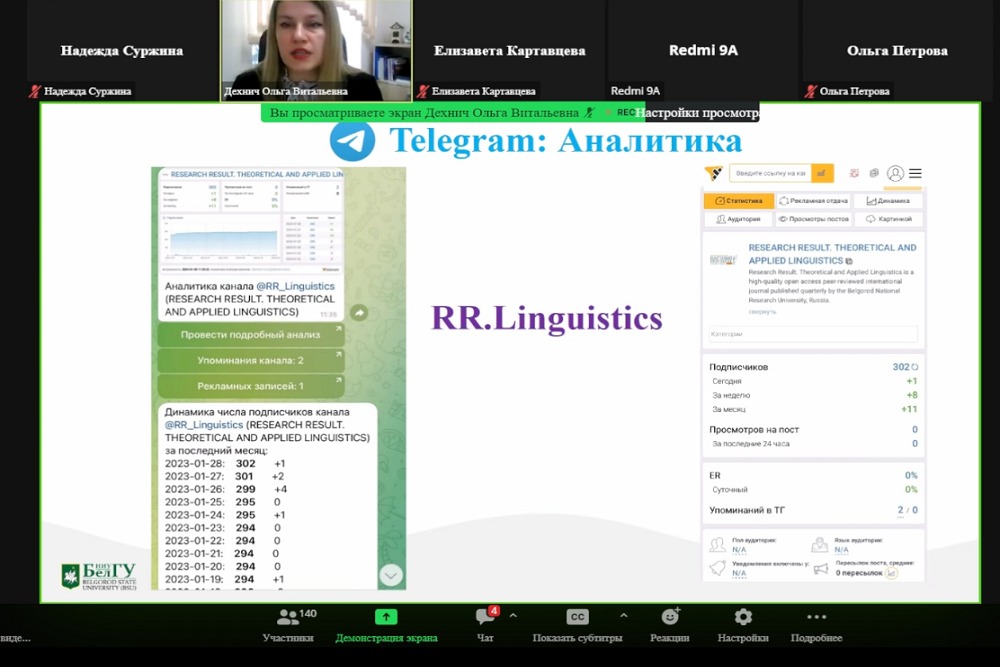The height and width of the screenshot is (667, 1000).
Task: Click the БелГУ university logo
Action: tap(99, 576)
